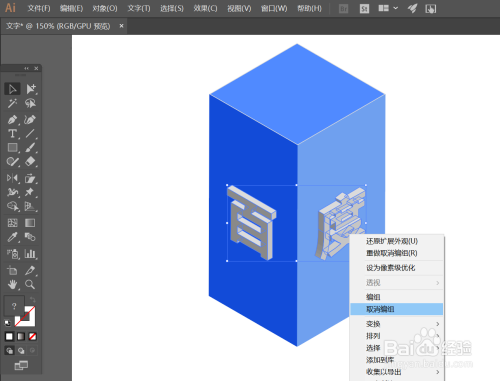This screenshot has height=381, width=500.
Task: Expand the 透视 submenu
Action: tap(397, 283)
